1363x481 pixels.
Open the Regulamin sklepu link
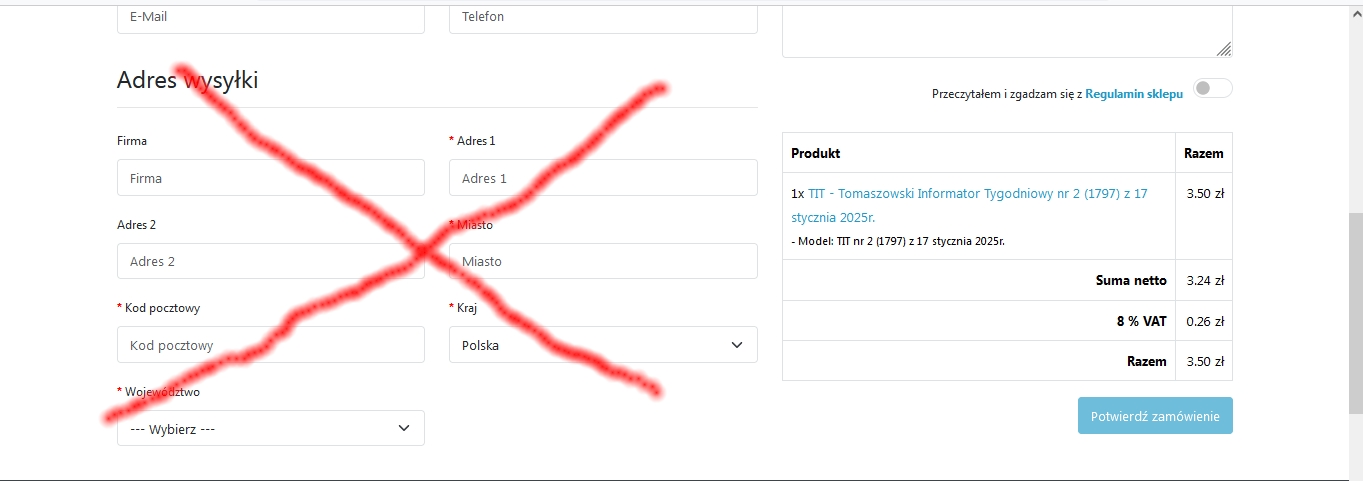coord(1134,94)
